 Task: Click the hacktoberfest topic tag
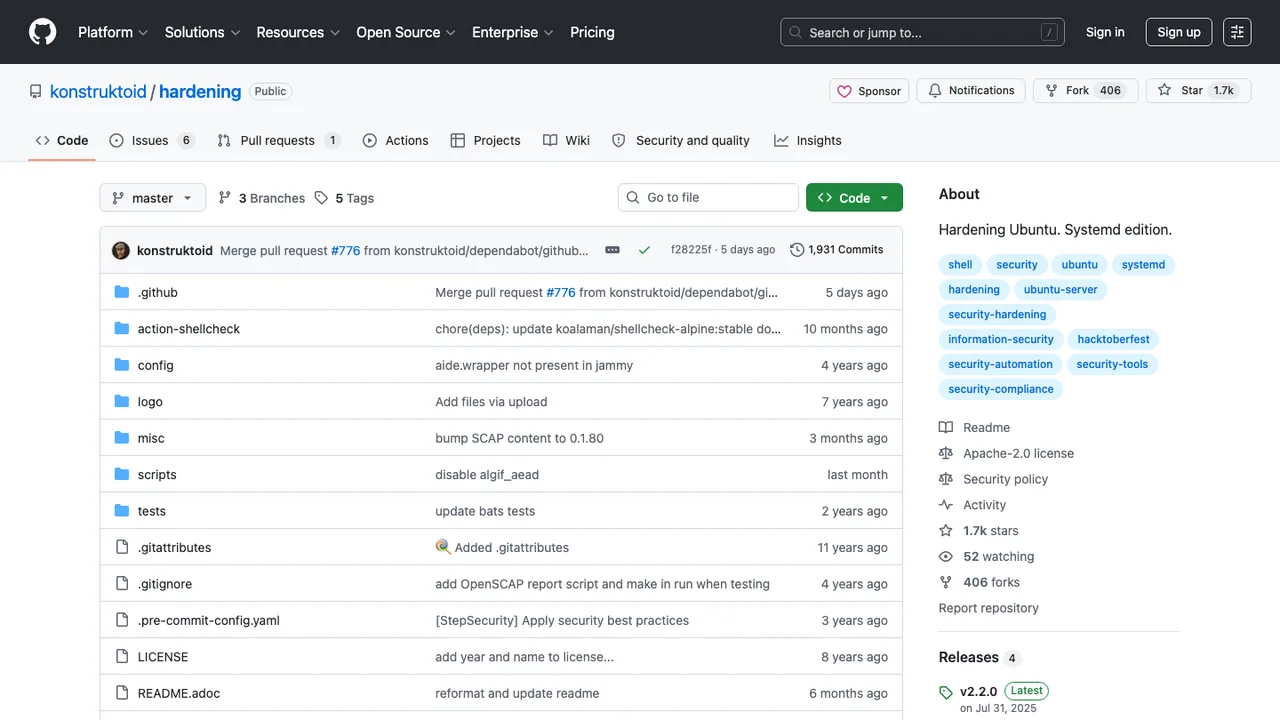pyautogui.click(x=1112, y=340)
